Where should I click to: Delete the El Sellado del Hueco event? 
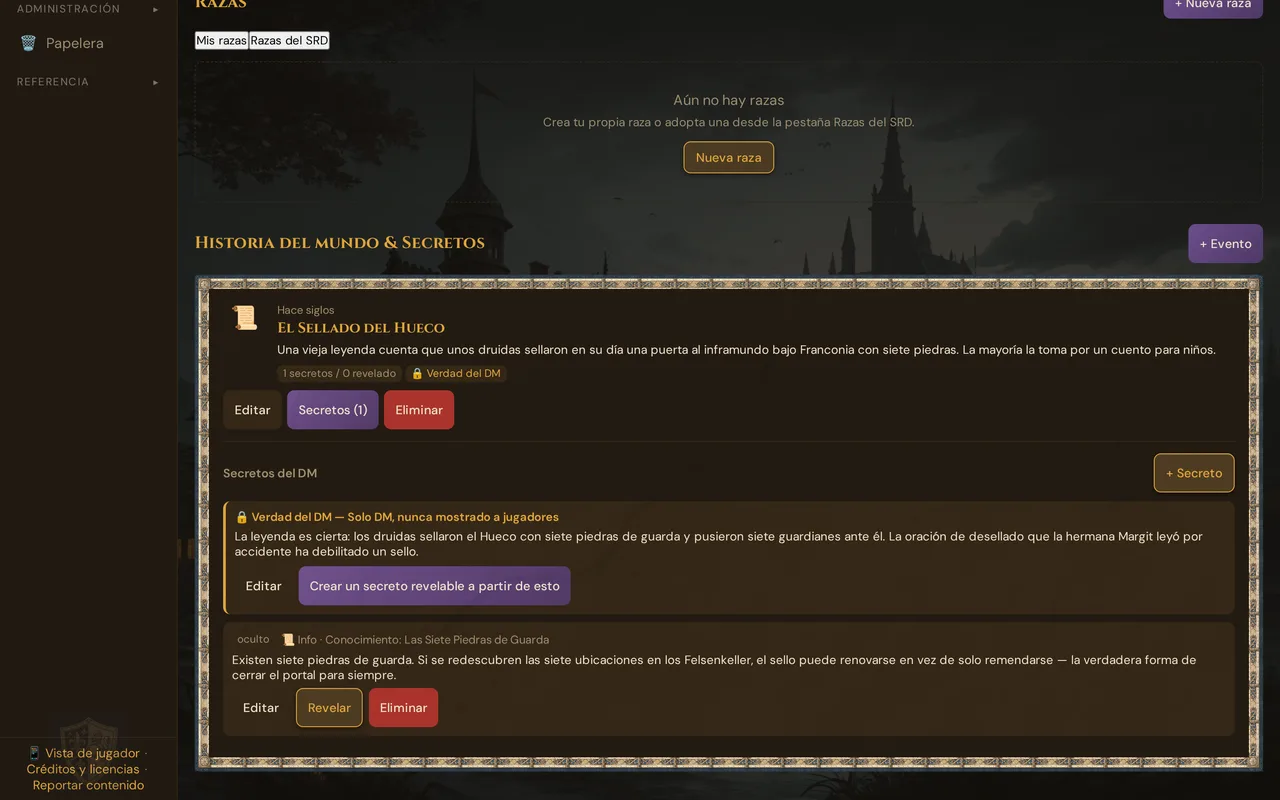[x=419, y=410]
